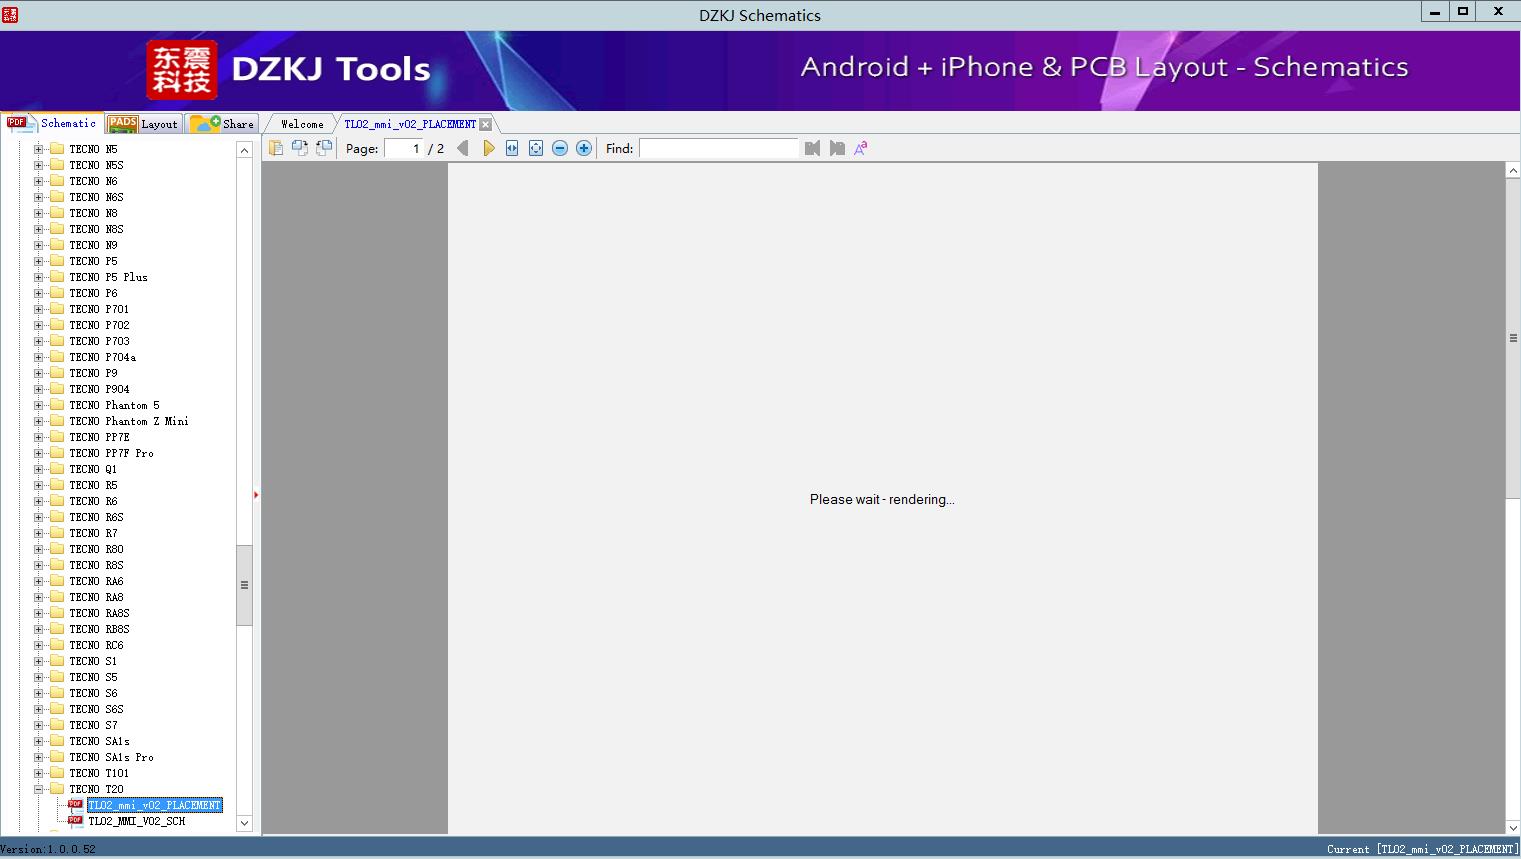Go to the next page arrow
This screenshot has height=859, width=1521.
tap(488, 148)
